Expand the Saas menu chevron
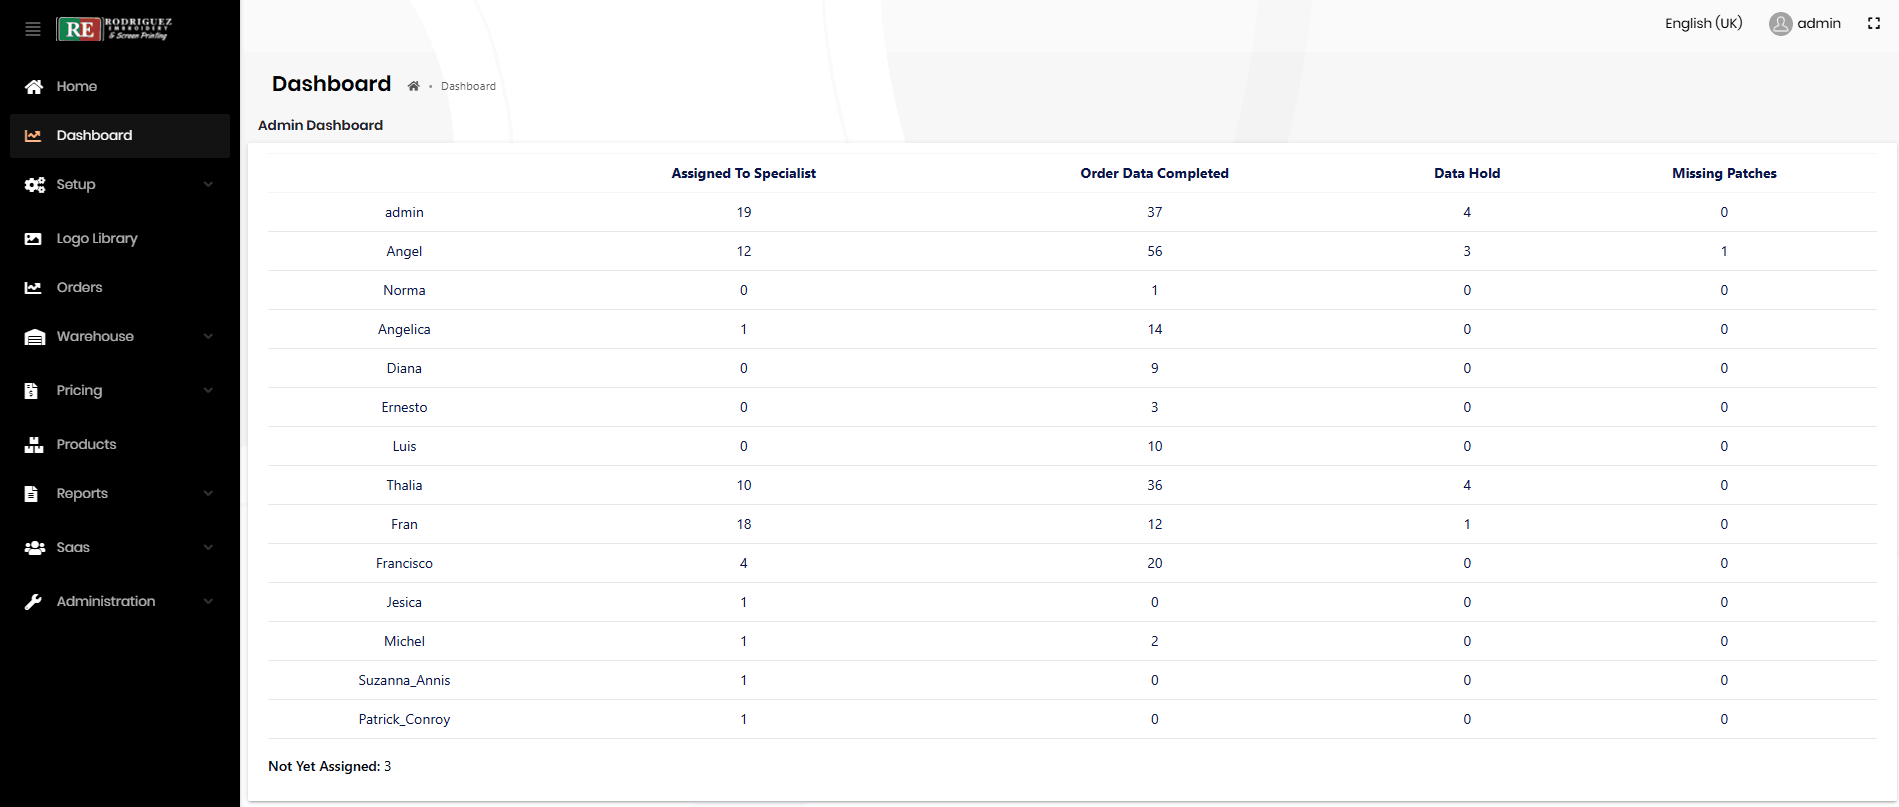This screenshot has width=1899, height=807. coord(208,548)
